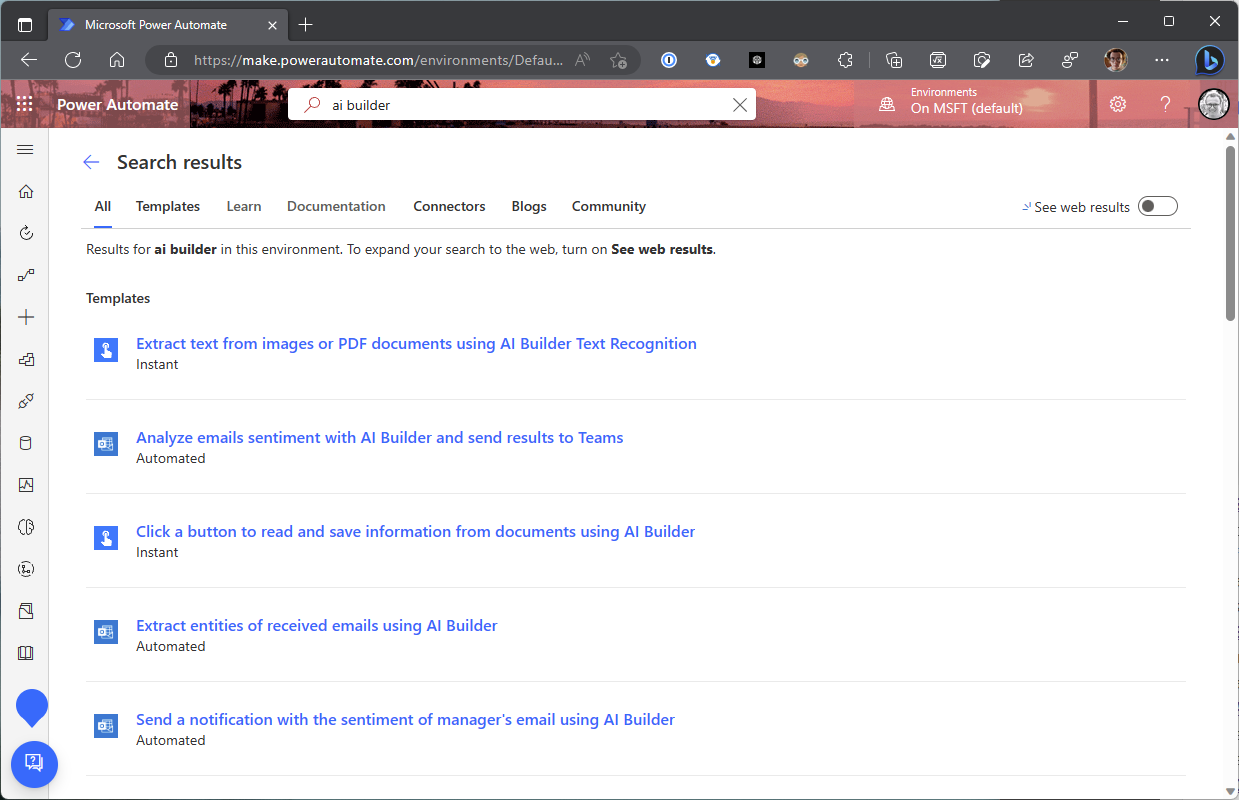Click the Outlook icon beside Send a notification template
The width and height of the screenshot is (1239, 800).
coord(106,726)
